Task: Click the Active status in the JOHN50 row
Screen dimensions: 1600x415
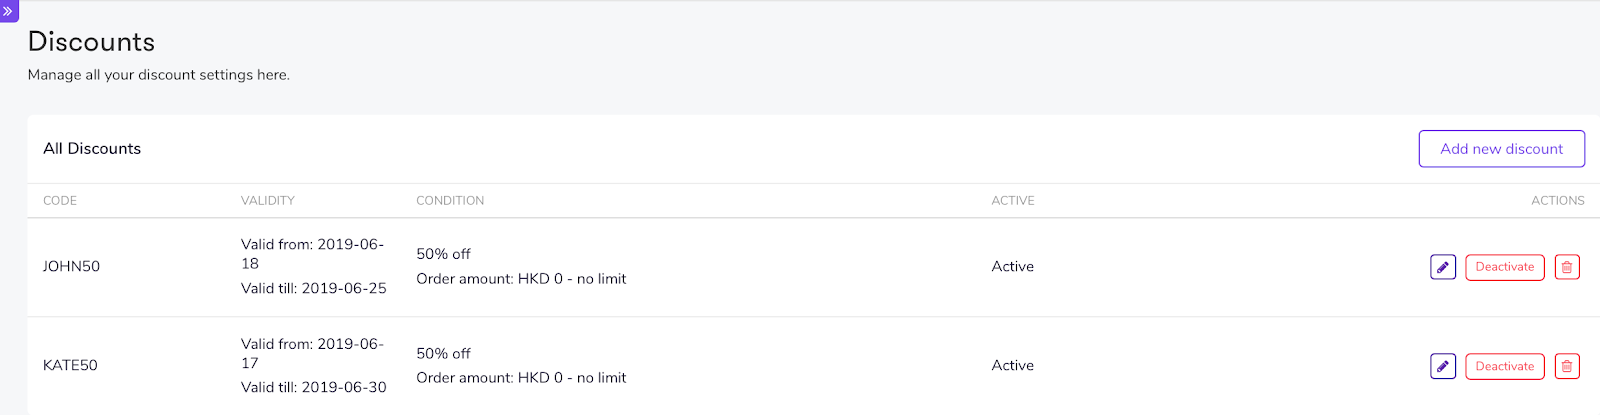Action: pos(1013,267)
